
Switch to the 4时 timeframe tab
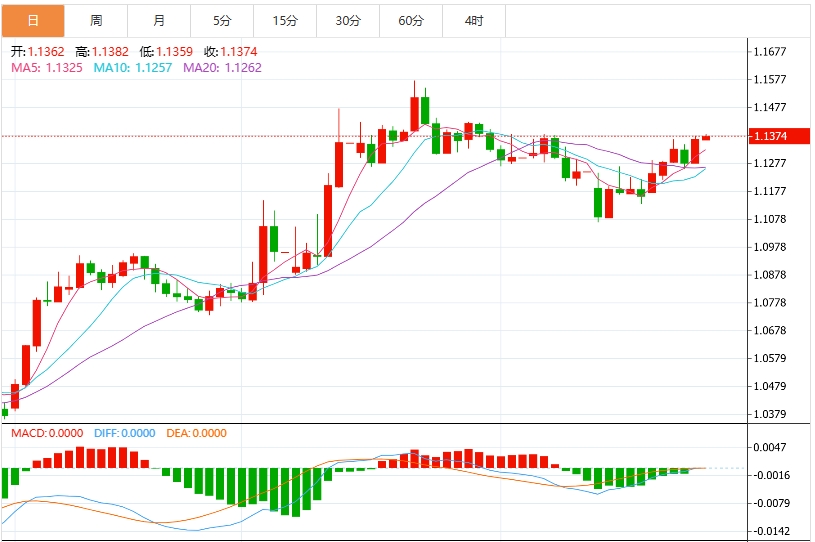474,21
